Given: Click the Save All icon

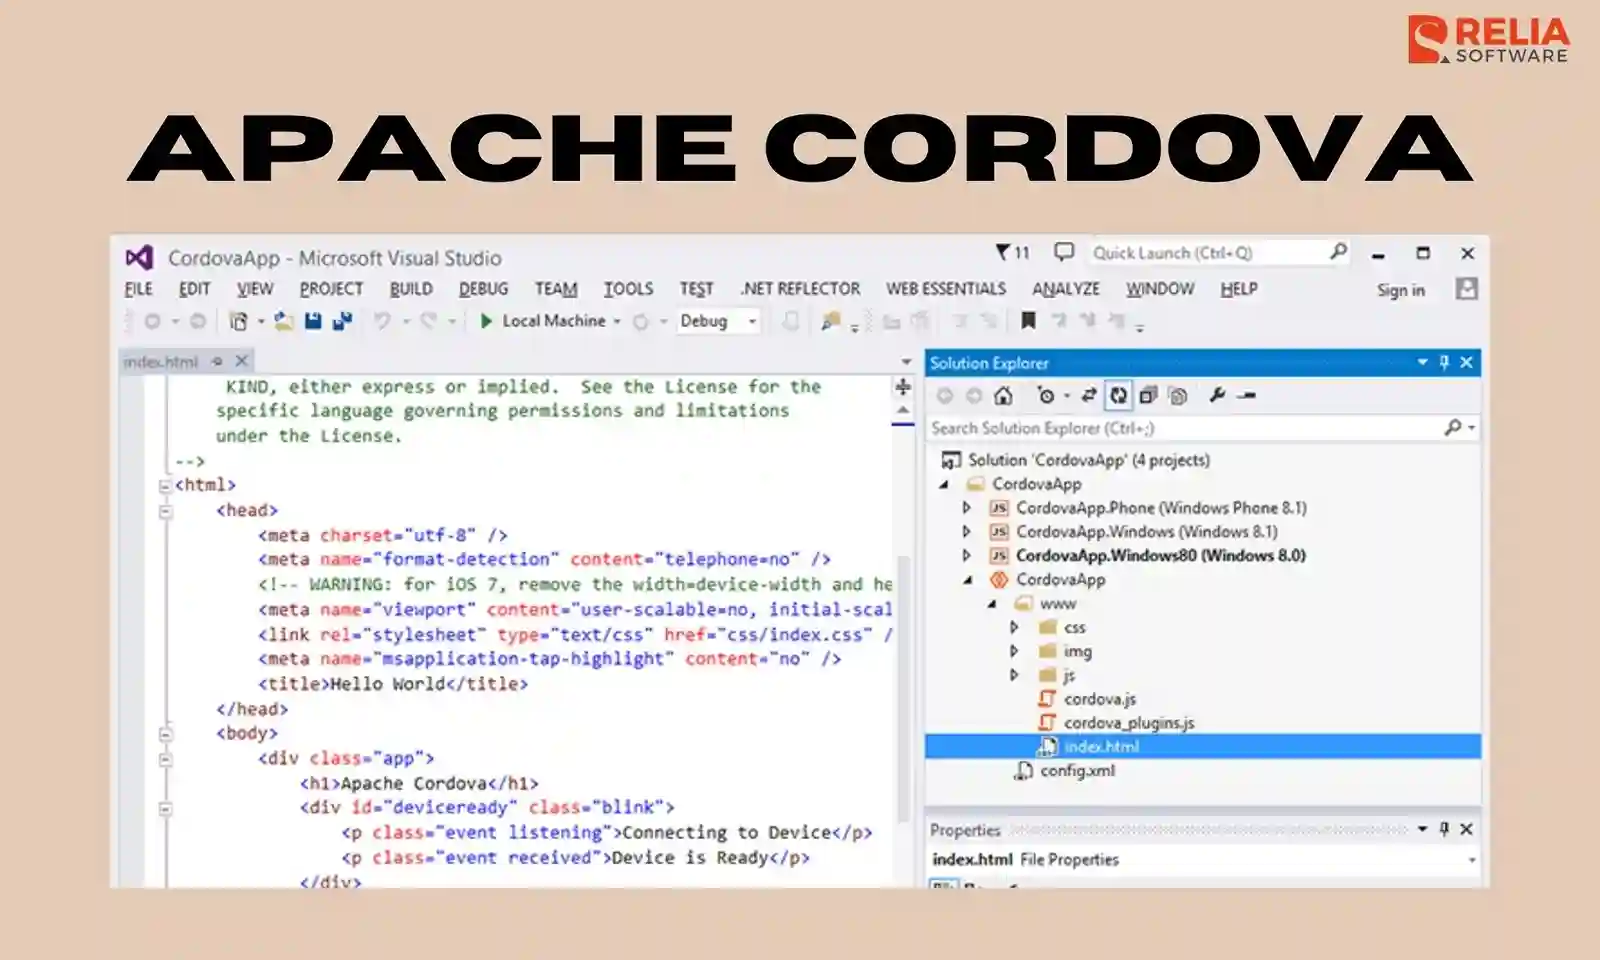Looking at the screenshot, I should pos(342,321).
